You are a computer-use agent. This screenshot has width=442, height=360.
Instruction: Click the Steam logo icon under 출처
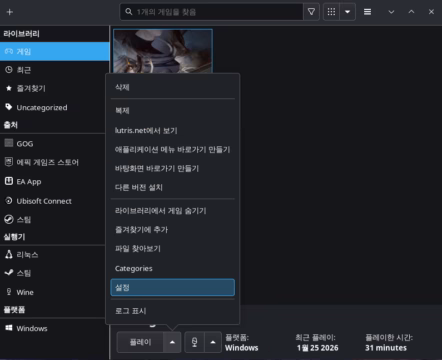coord(9,219)
